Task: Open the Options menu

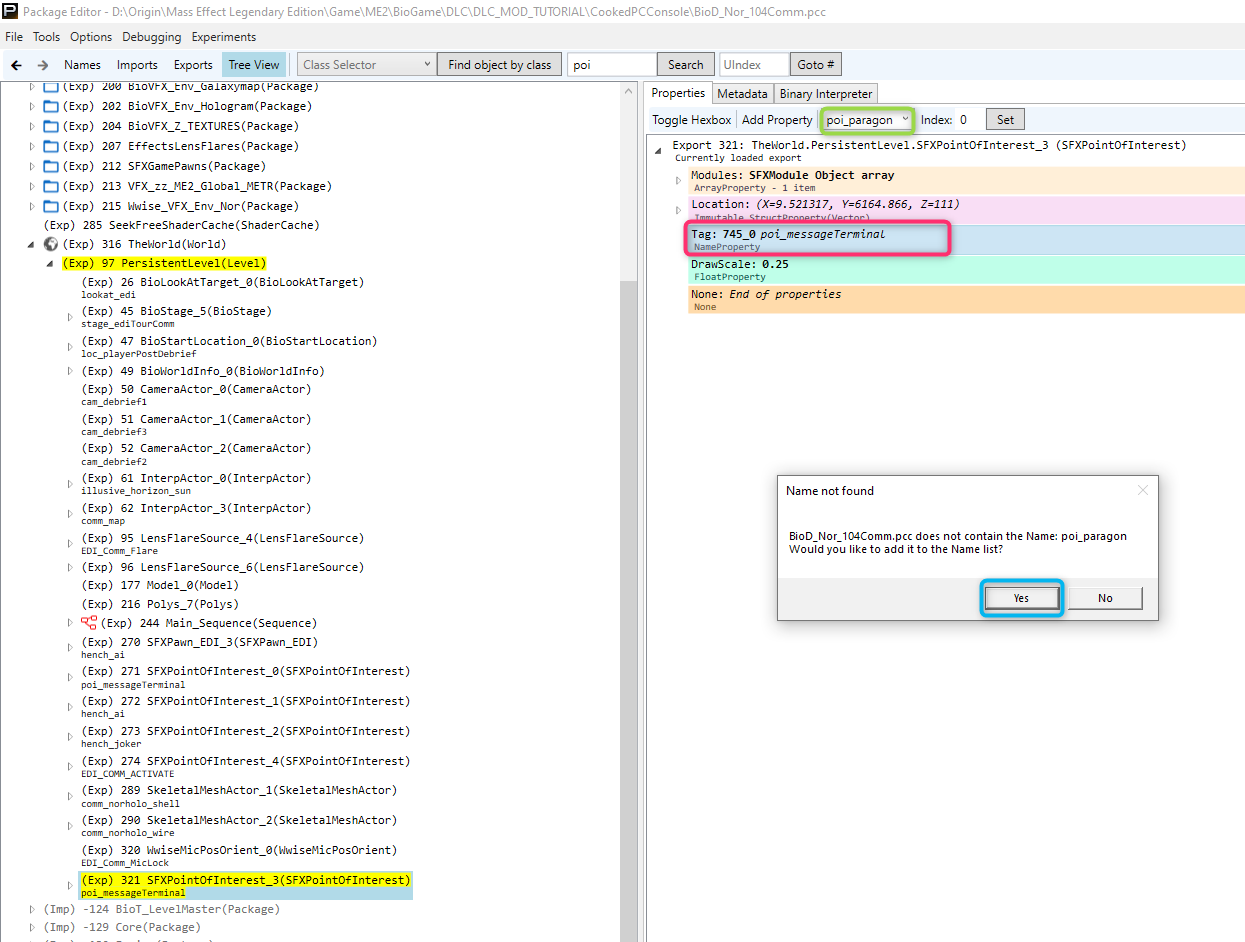Action: (x=91, y=37)
